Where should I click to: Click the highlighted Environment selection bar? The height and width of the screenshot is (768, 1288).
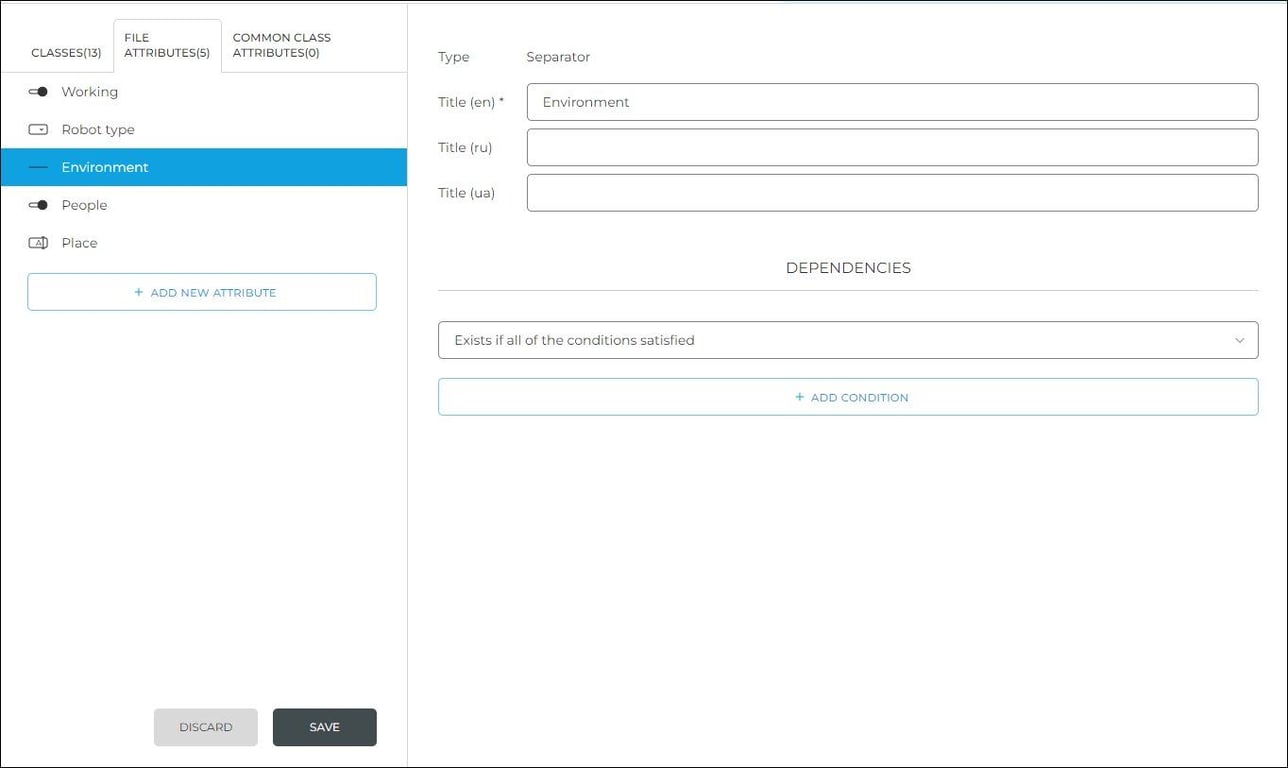click(x=203, y=167)
